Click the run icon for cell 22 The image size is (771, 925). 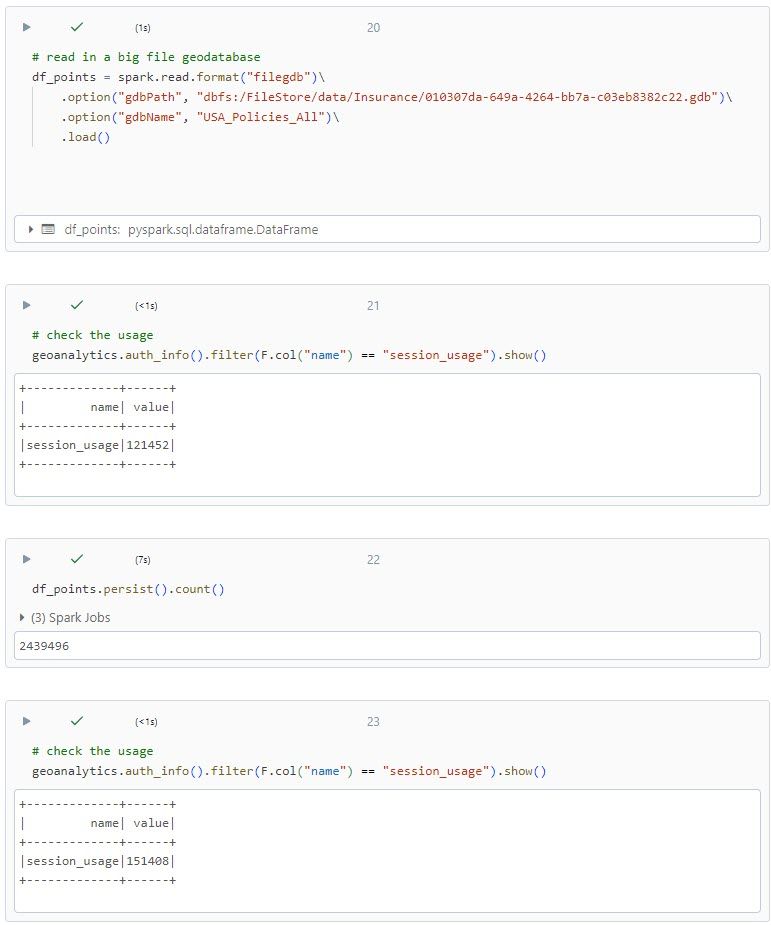[x=27, y=559]
